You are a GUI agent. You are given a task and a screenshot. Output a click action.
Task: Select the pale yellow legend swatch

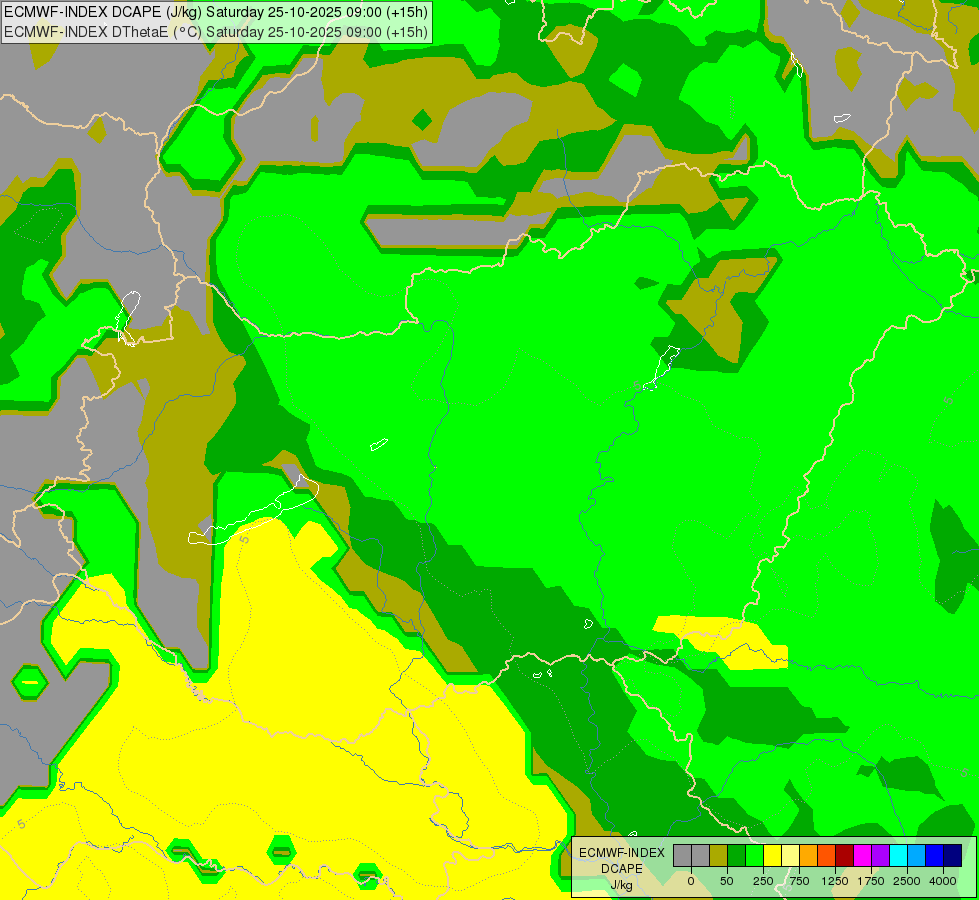790,855
